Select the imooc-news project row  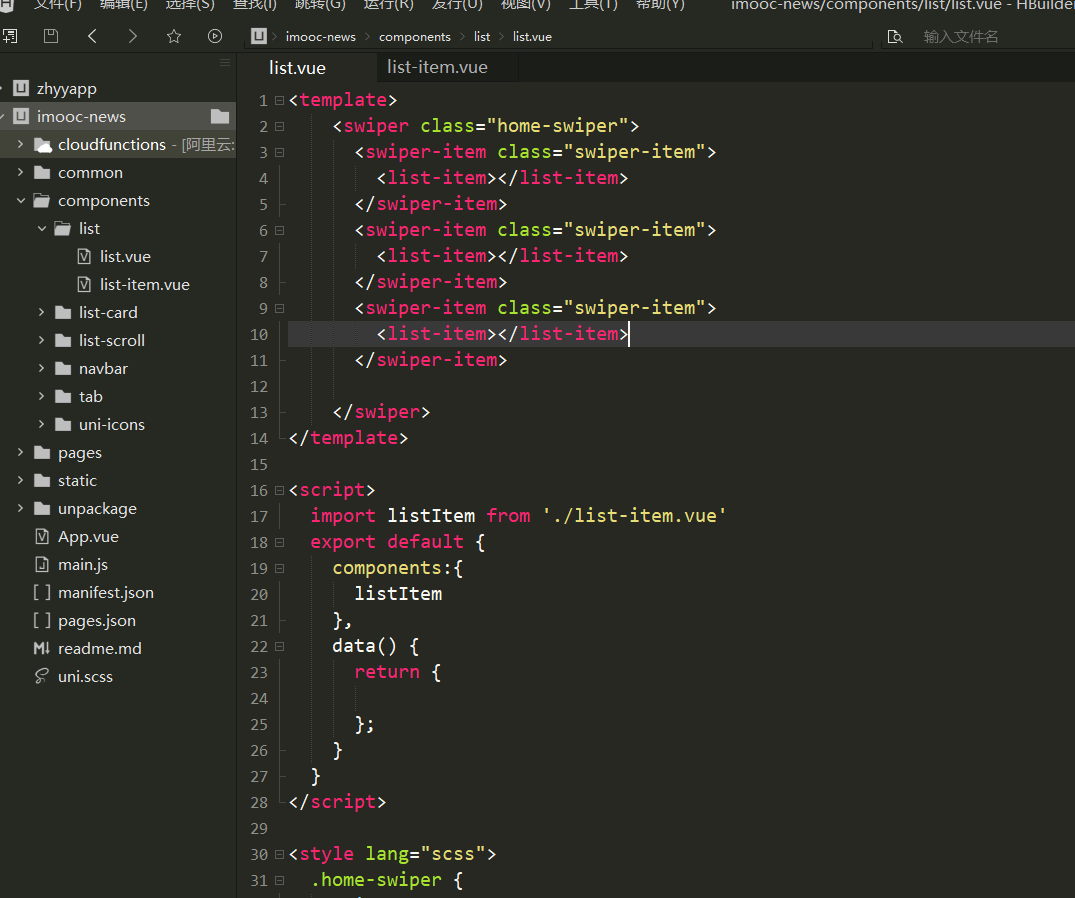click(x=118, y=117)
